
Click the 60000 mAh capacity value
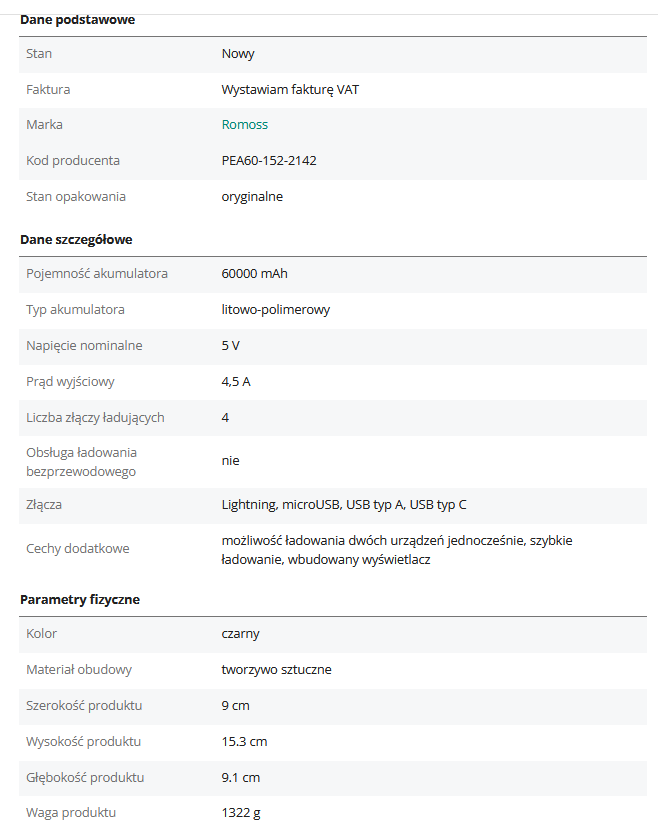(x=254, y=274)
